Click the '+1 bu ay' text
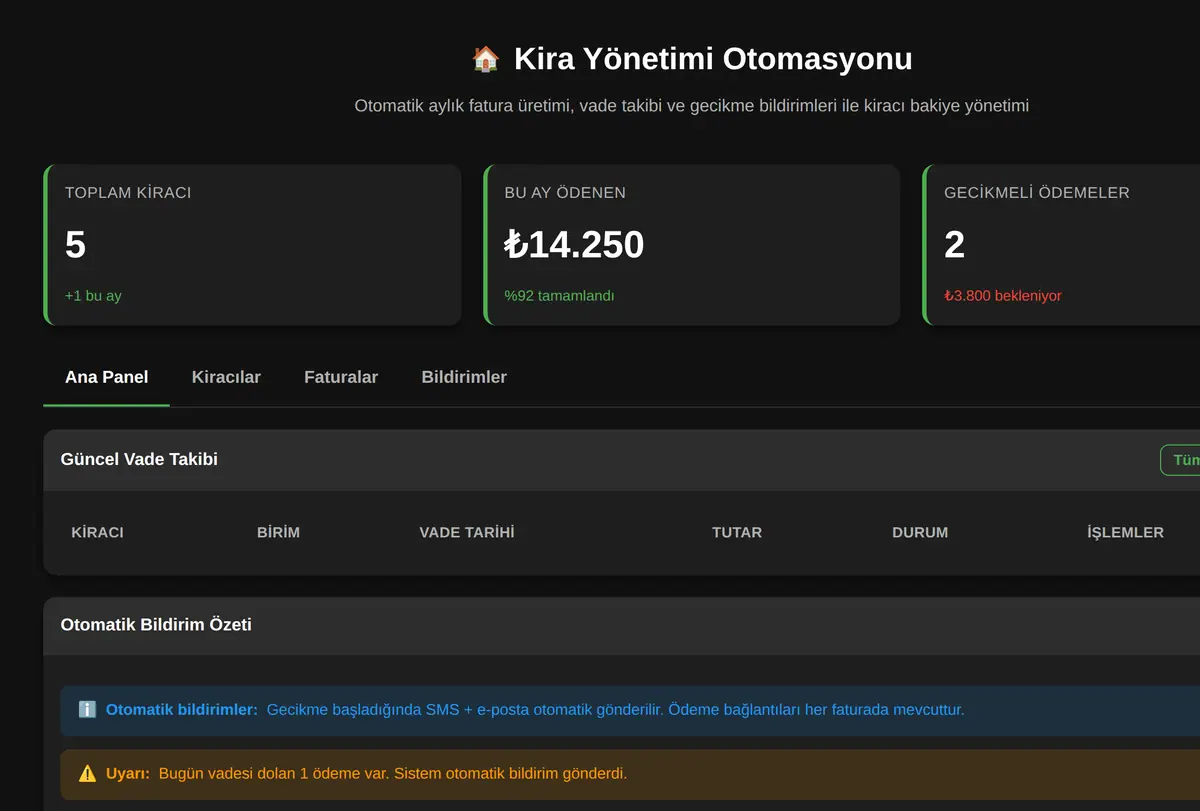Image resolution: width=1200 pixels, height=811 pixels. (x=93, y=296)
